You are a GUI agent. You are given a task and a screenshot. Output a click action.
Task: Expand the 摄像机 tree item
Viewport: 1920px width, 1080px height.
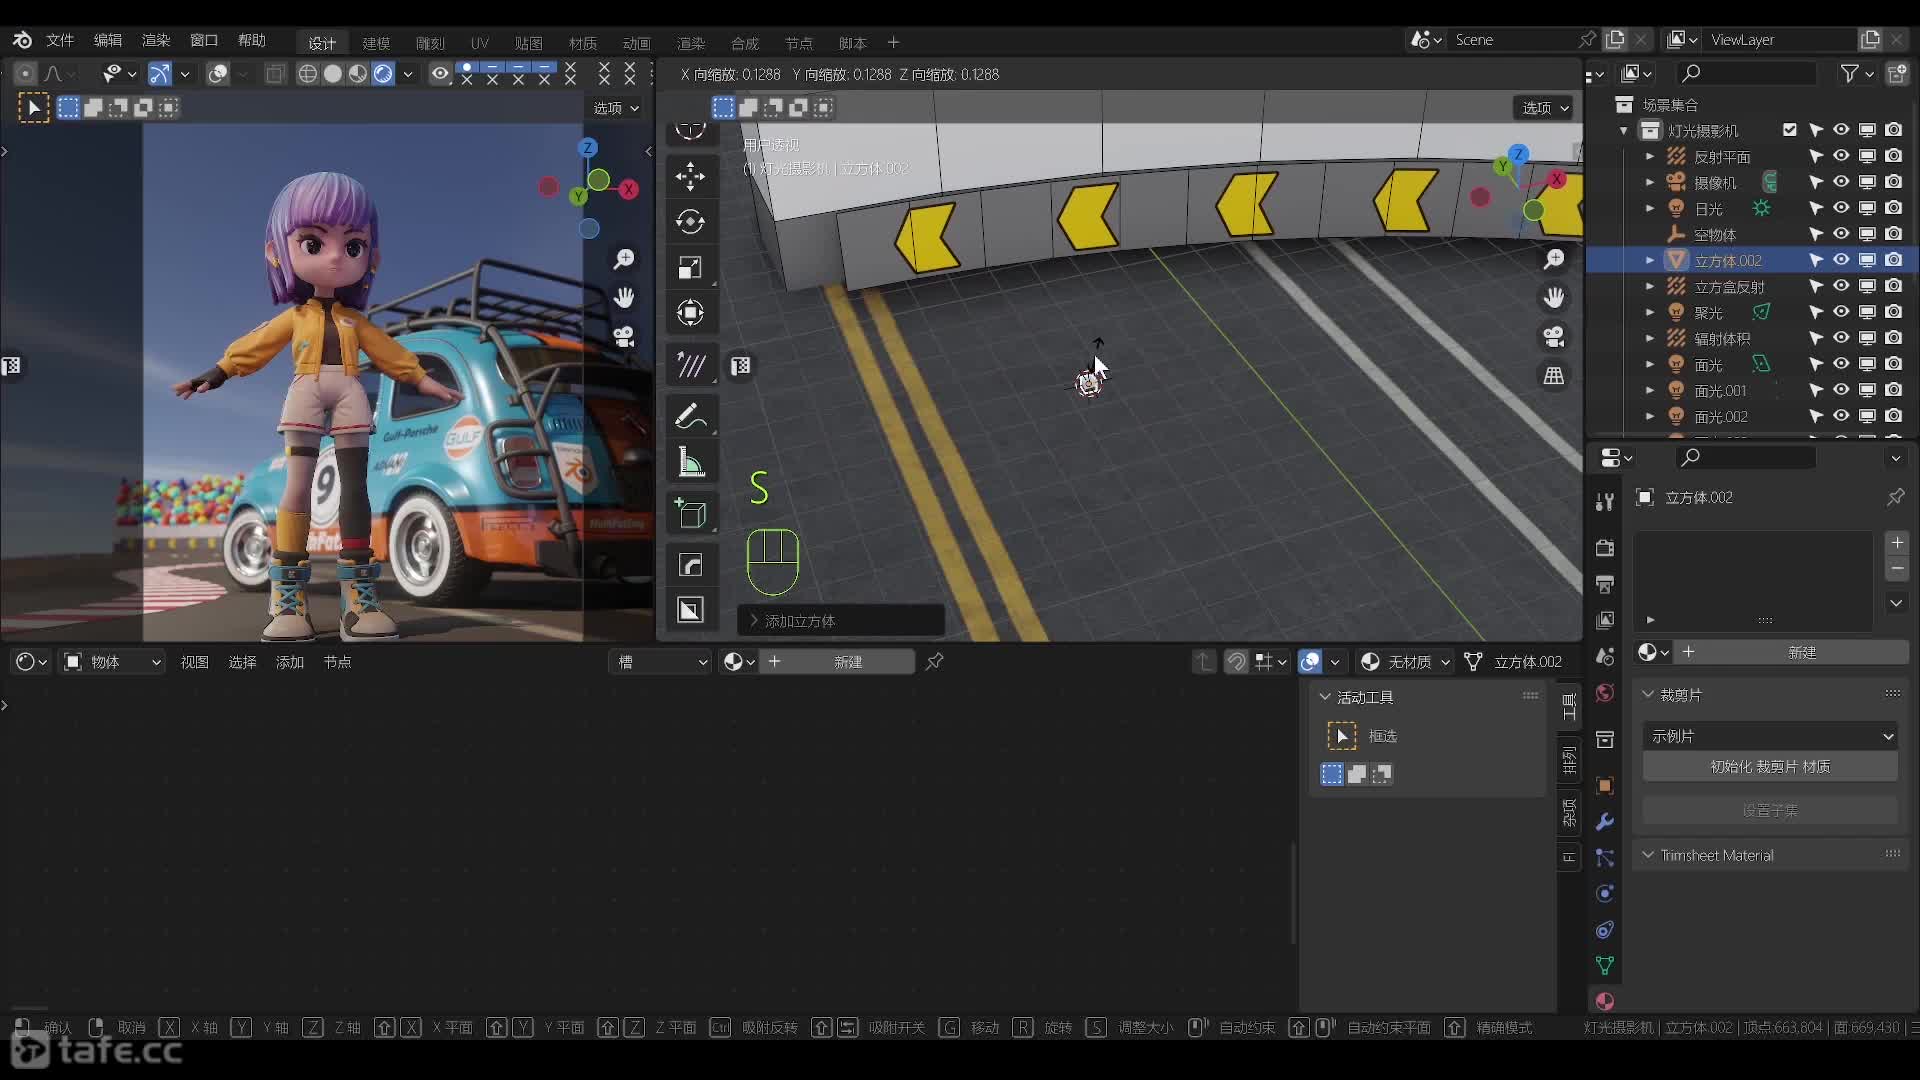coord(1650,182)
